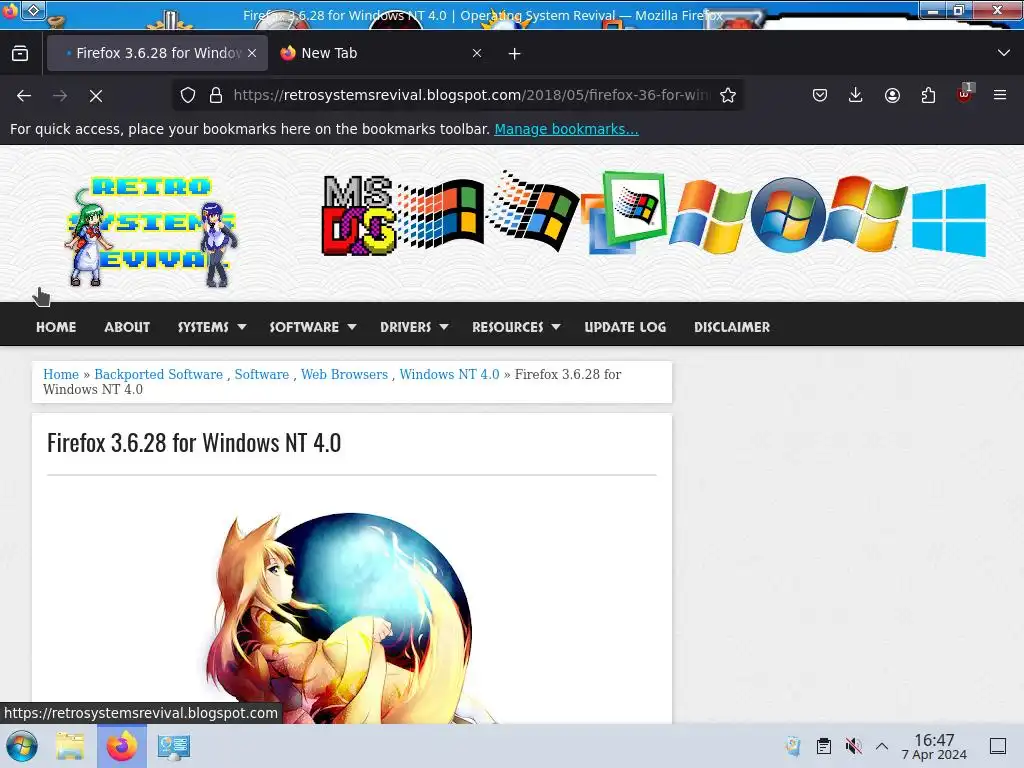This screenshot has height=768, width=1024.
Task: Click the Retro Systems Revival logo
Action: 151,231
